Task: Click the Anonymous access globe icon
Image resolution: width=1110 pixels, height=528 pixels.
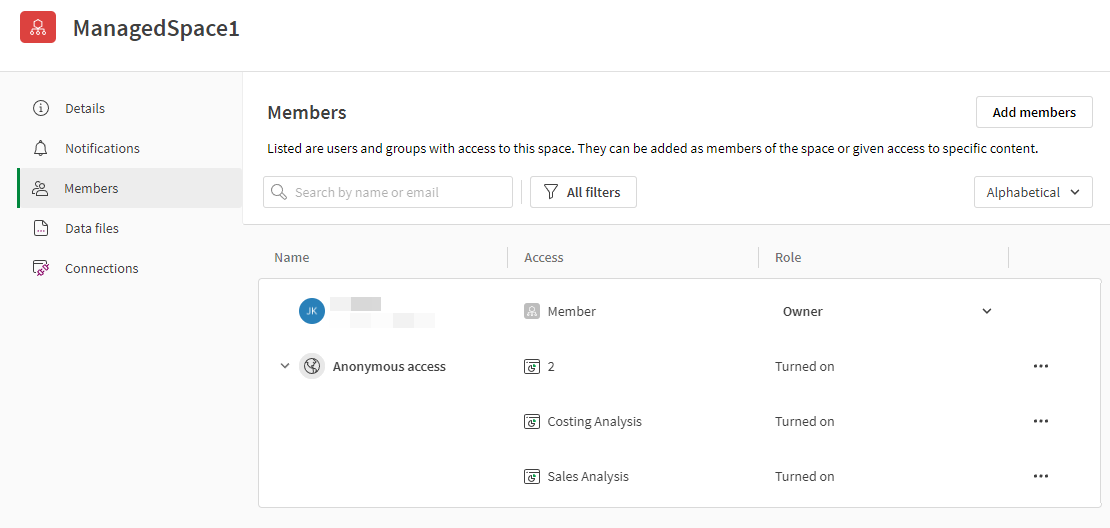Action: click(311, 367)
